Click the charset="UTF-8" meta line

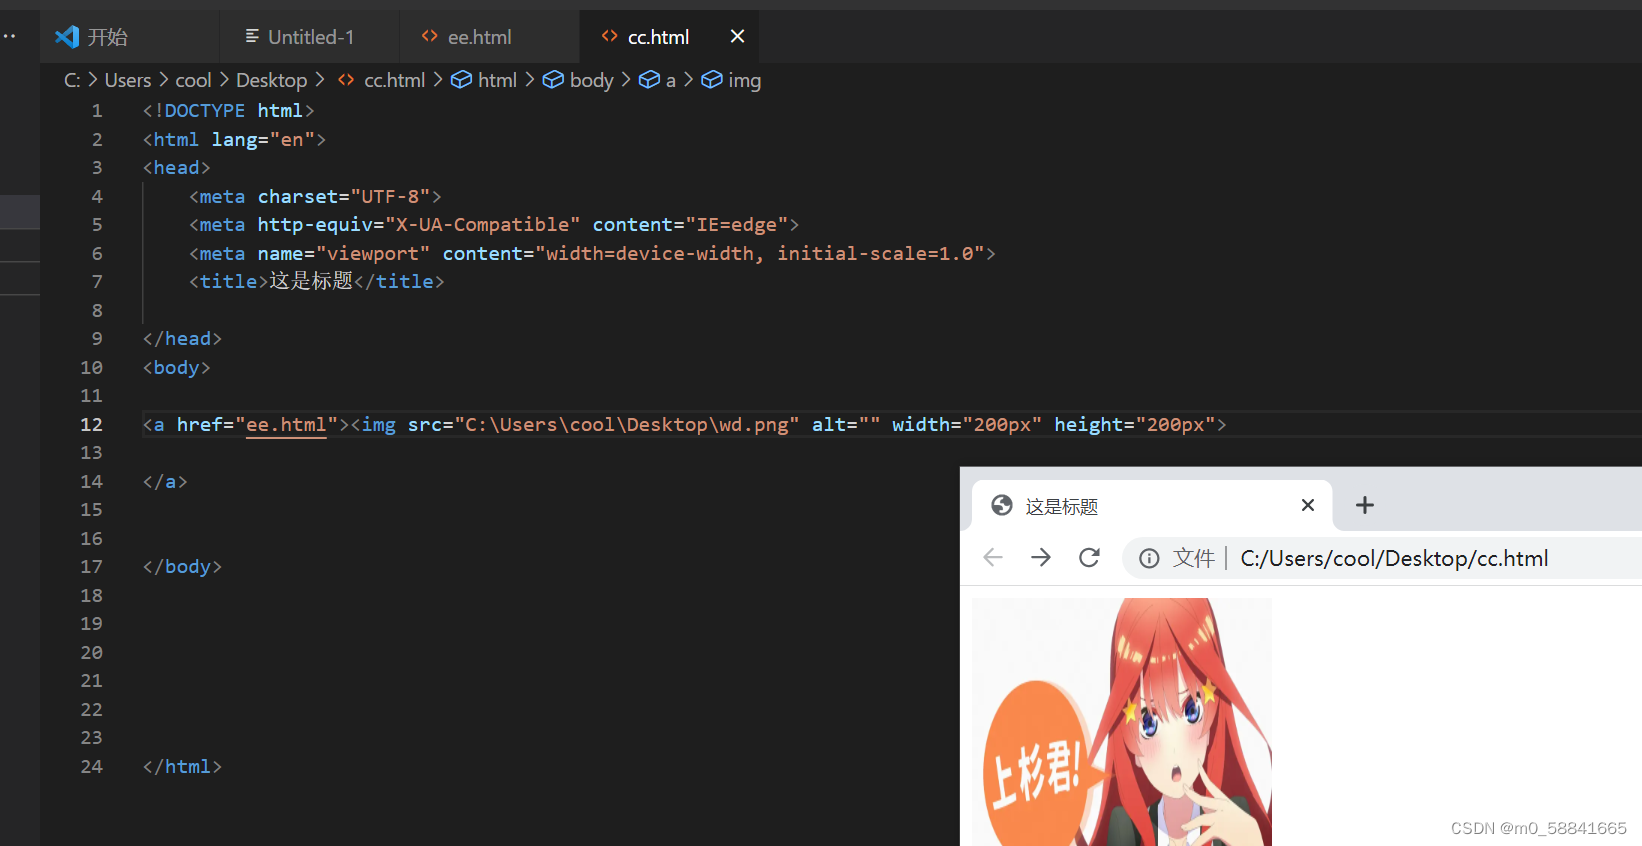click(x=315, y=196)
